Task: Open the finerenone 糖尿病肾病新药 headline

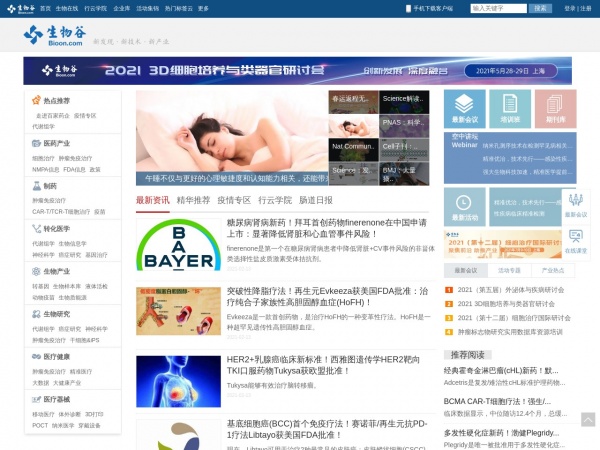Action: click(326, 228)
